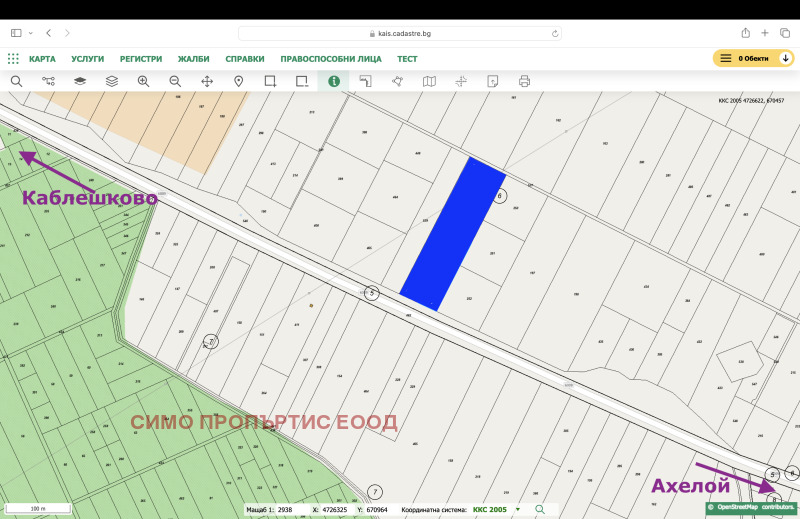Click the zoom out magnifier tool
Image resolution: width=800 pixels, height=519 pixels.
[175, 81]
